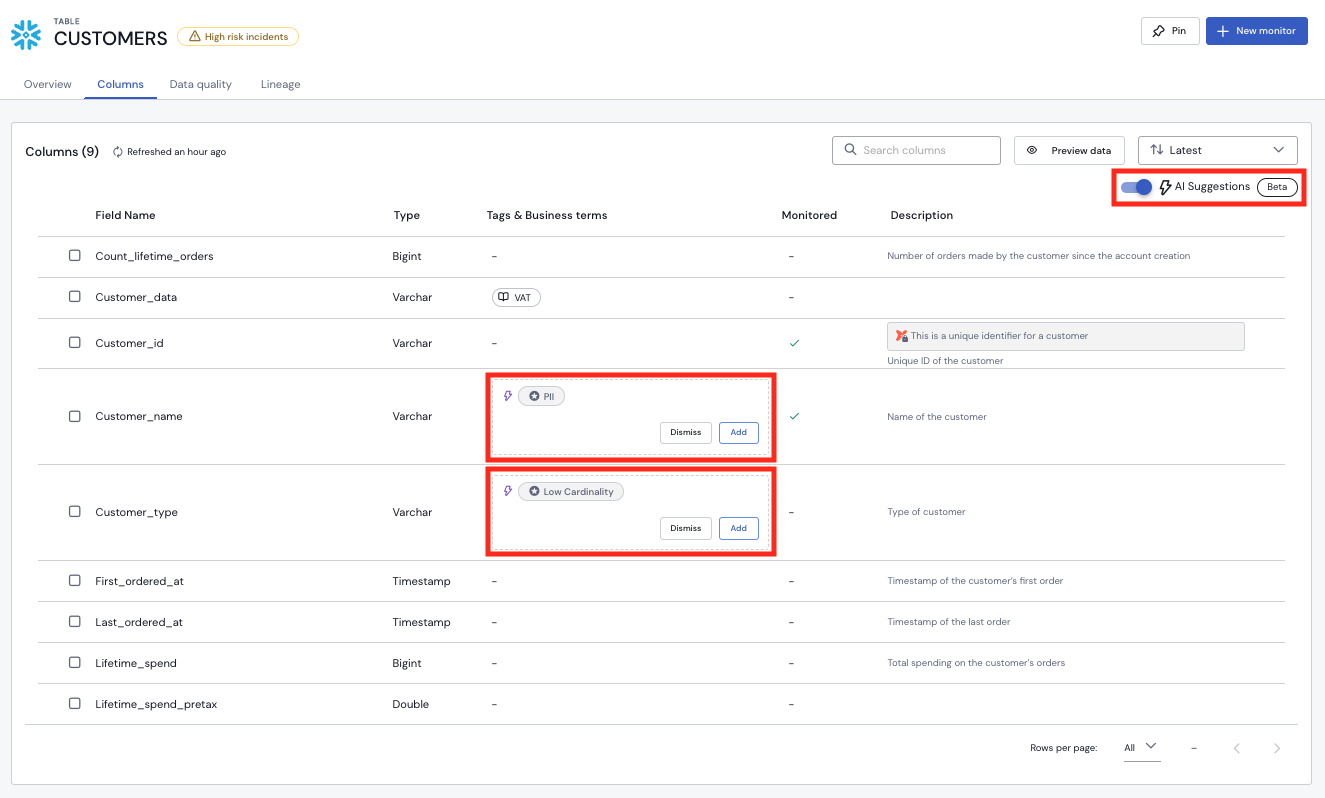Open the Latest sort dropdown
The height and width of the screenshot is (798, 1325).
(1217, 150)
